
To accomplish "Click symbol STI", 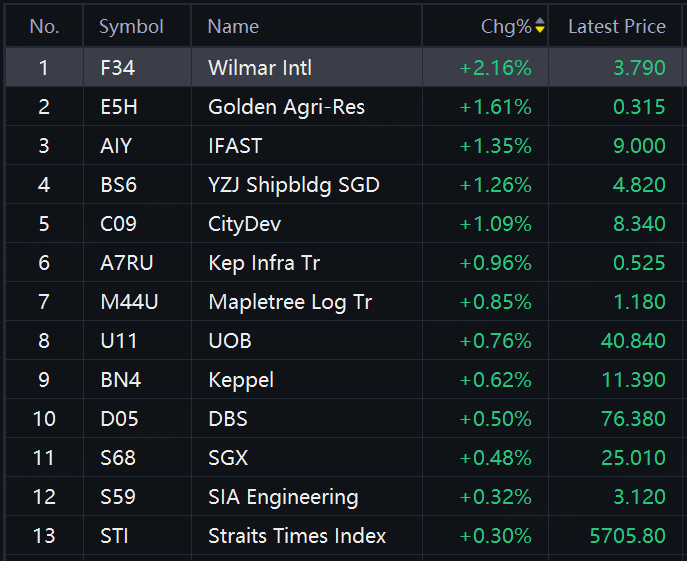I will 114,536.
